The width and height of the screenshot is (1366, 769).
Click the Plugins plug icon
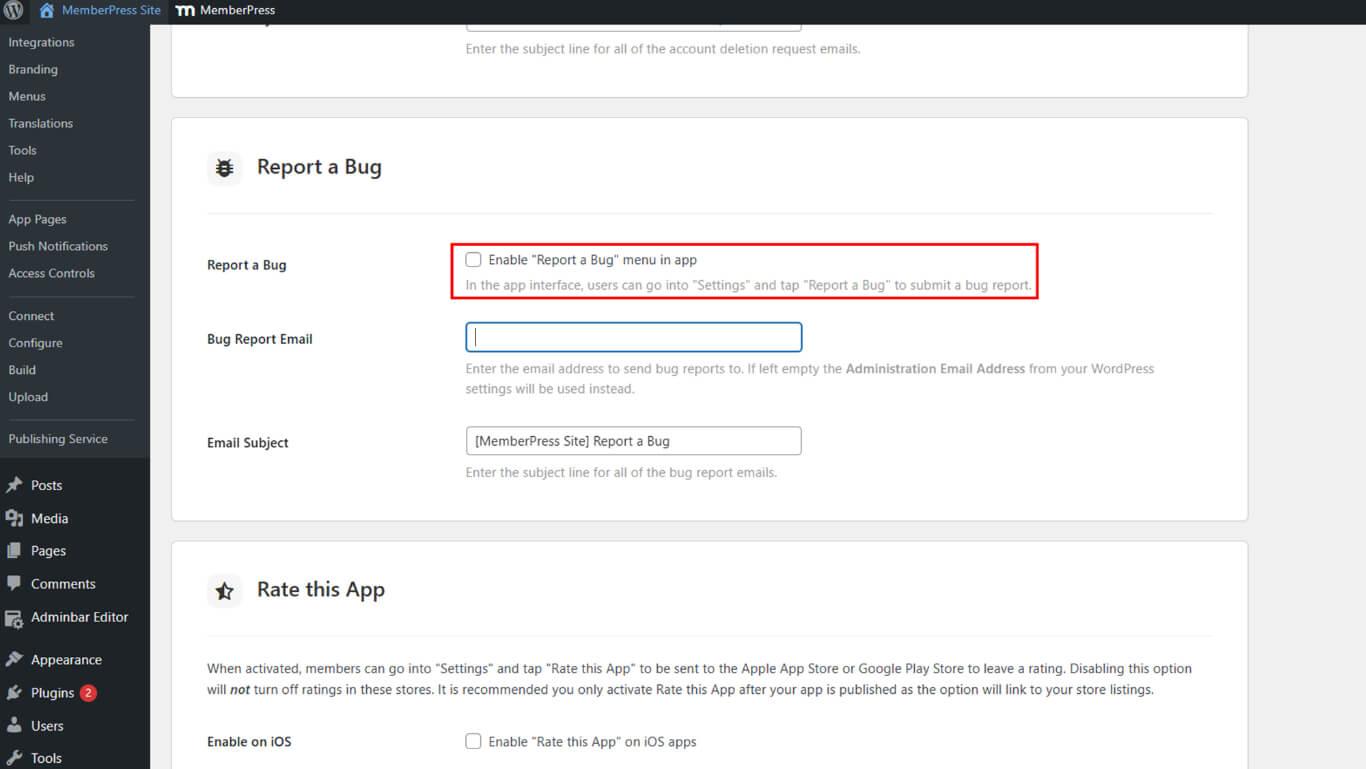(x=14, y=692)
